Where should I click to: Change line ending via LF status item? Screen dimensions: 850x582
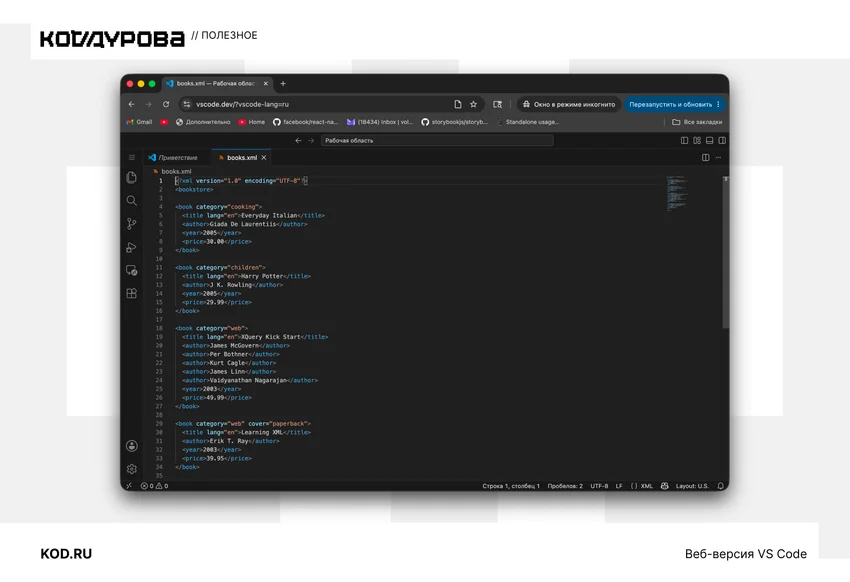coord(619,486)
